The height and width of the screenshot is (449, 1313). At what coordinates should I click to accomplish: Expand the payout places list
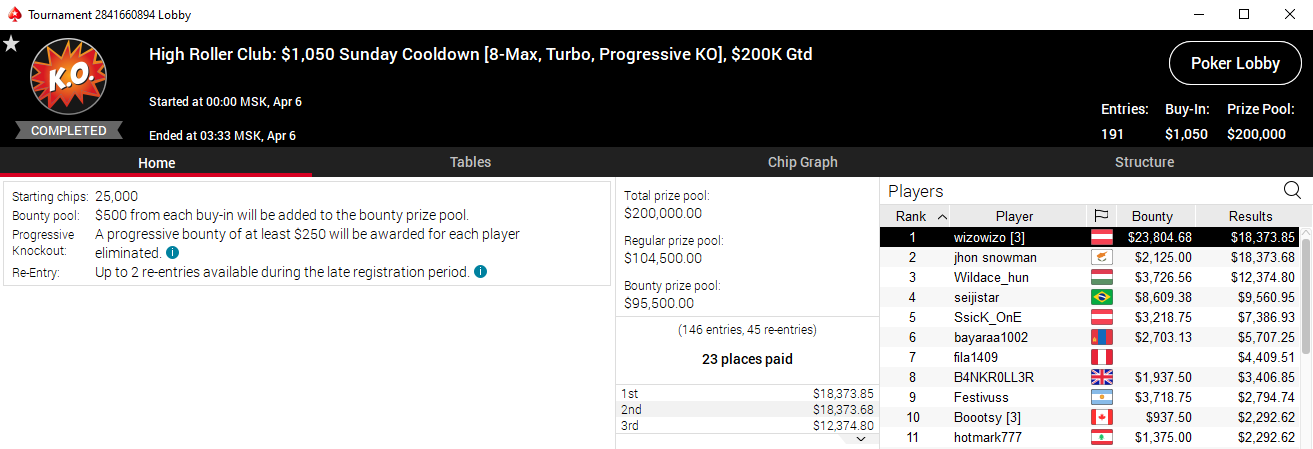click(x=861, y=438)
